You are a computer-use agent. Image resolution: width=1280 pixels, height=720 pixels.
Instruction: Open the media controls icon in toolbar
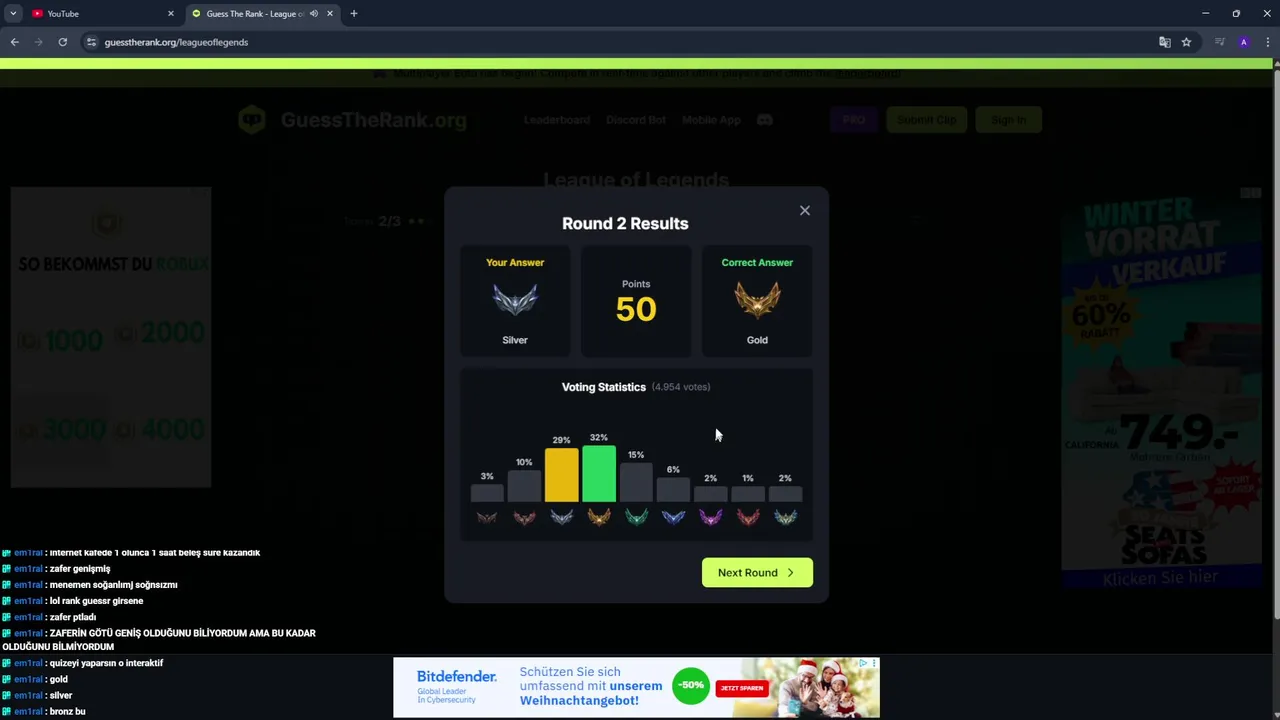1220,42
